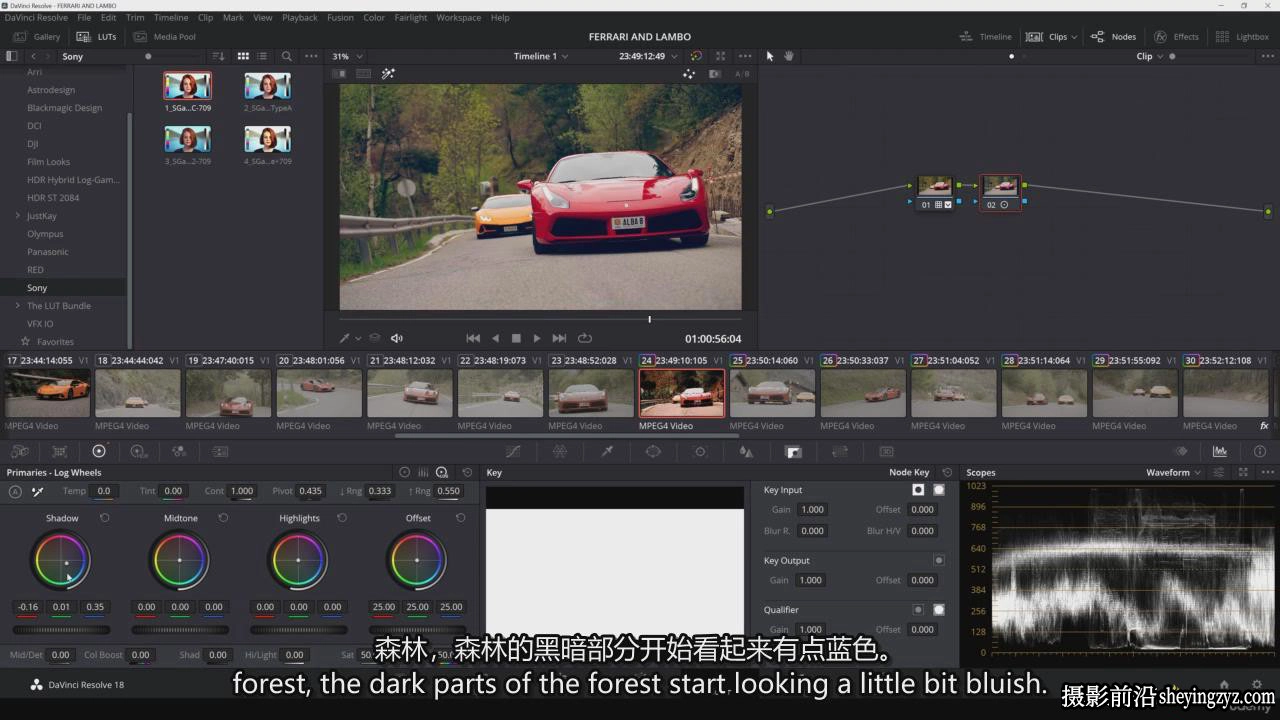Screen dimensions: 1280x720
Task: Open the node editor Clip dropdown
Action: [x=1149, y=57]
